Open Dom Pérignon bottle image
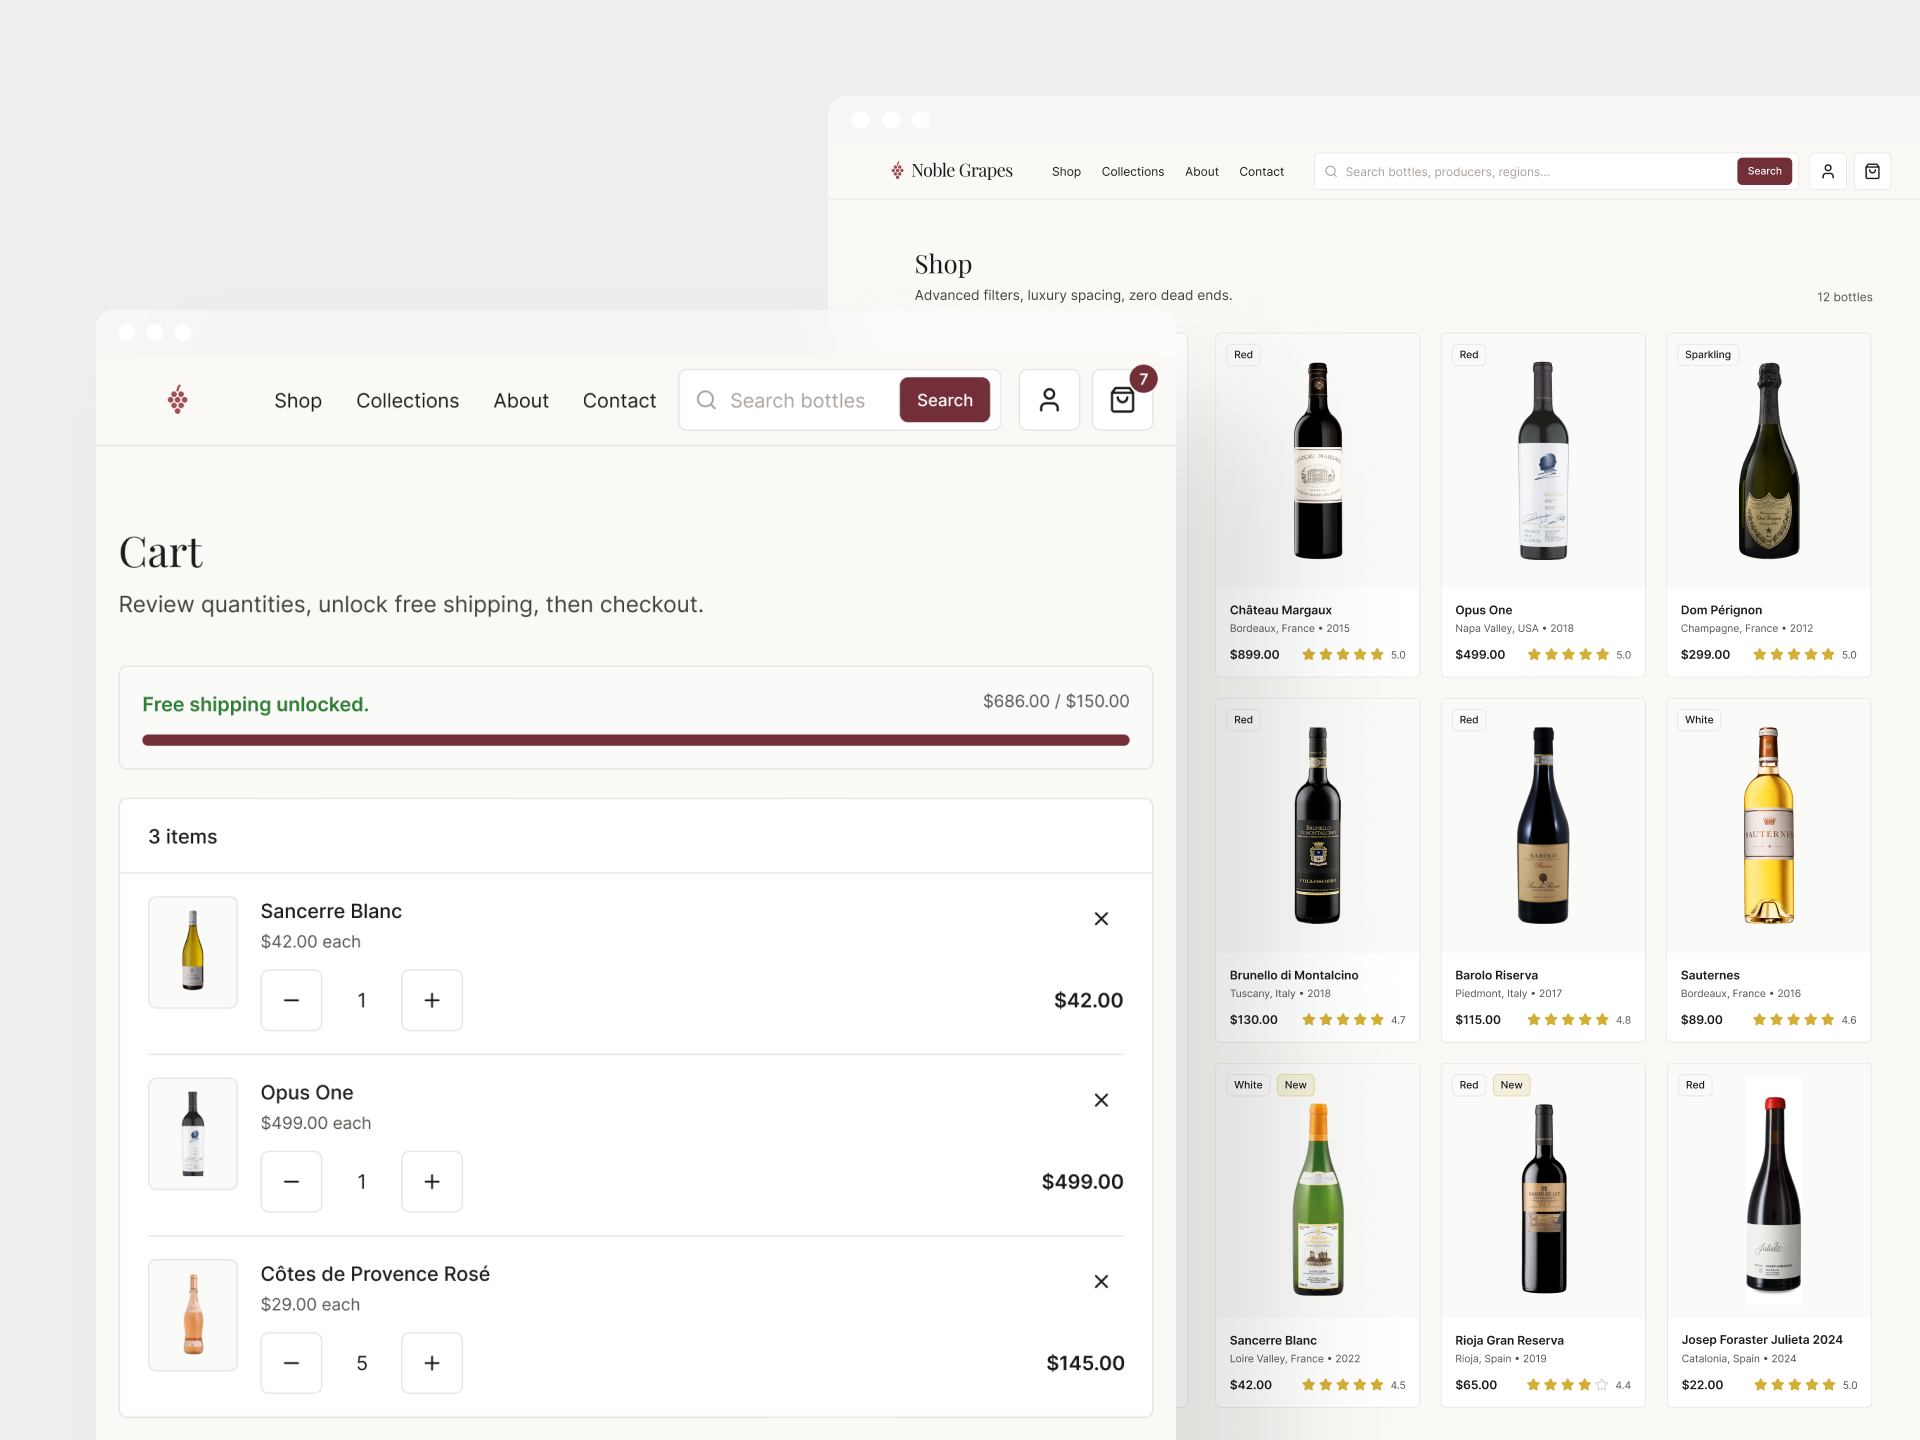This screenshot has width=1920, height=1440. tap(1769, 460)
